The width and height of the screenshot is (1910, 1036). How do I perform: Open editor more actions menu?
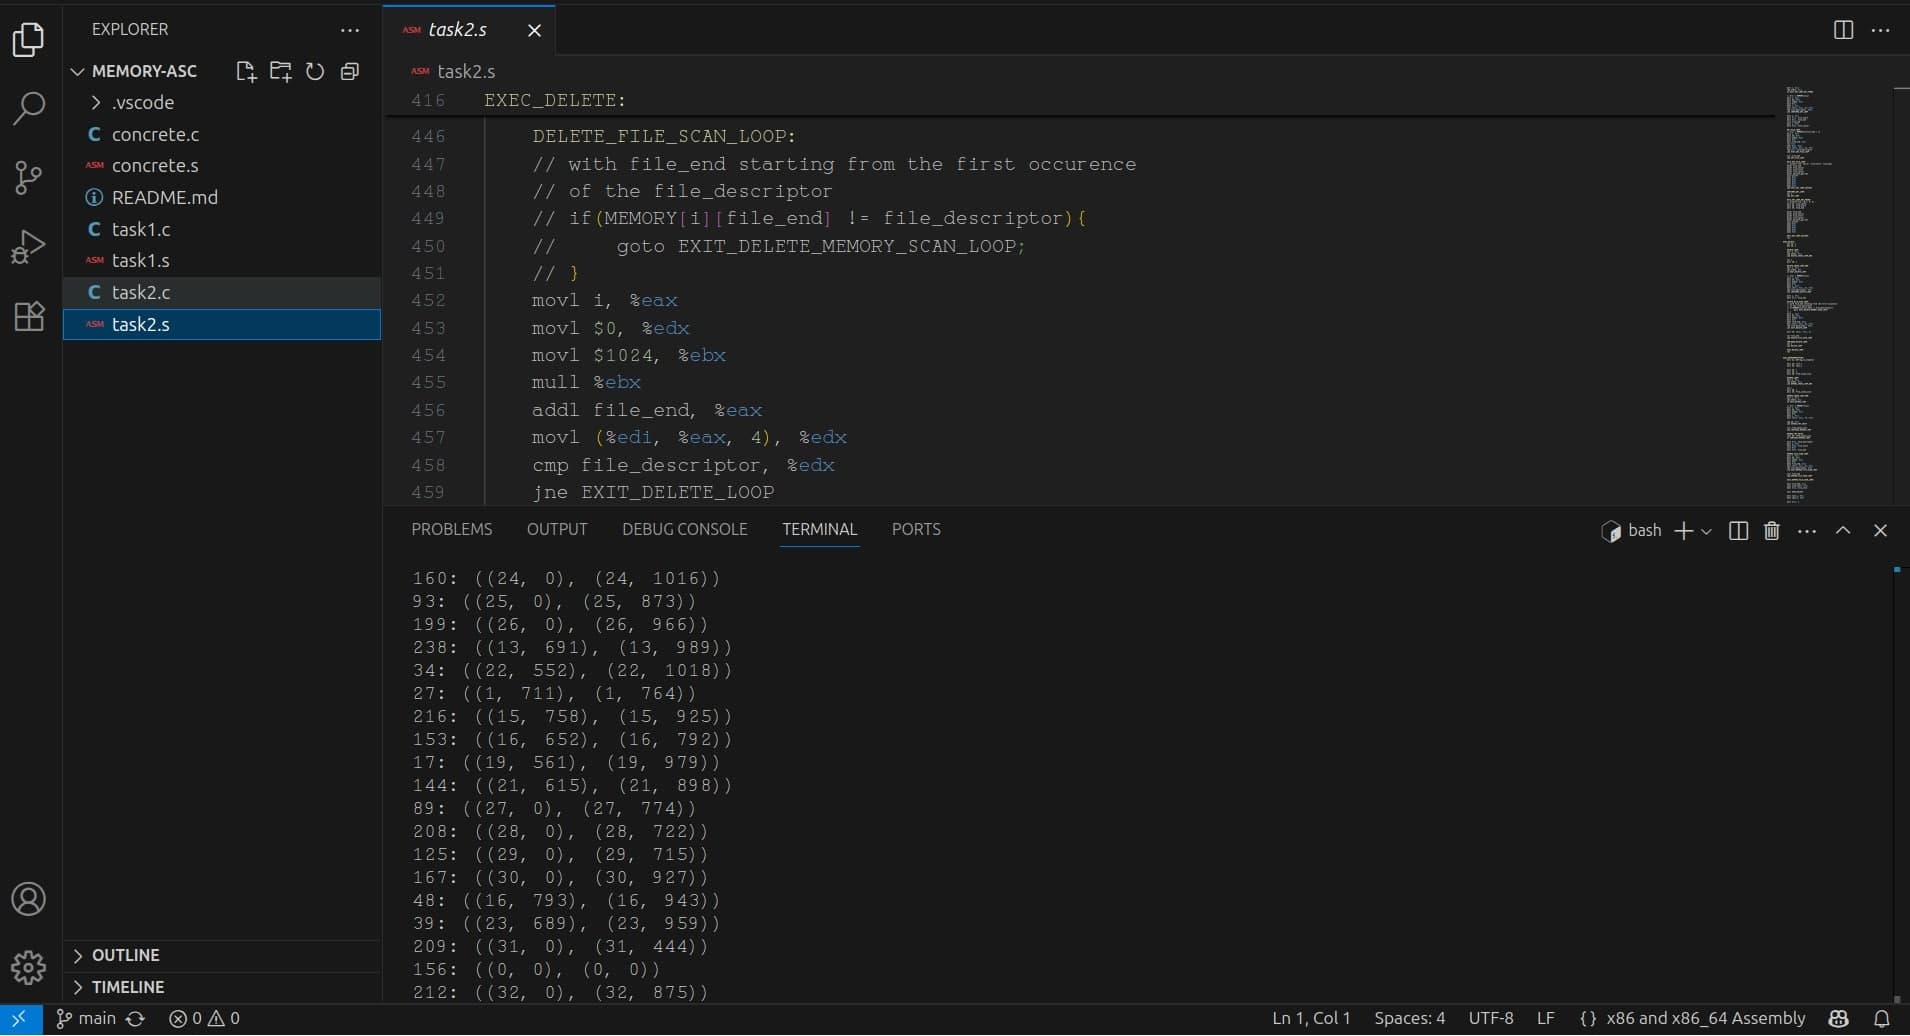tap(1880, 30)
